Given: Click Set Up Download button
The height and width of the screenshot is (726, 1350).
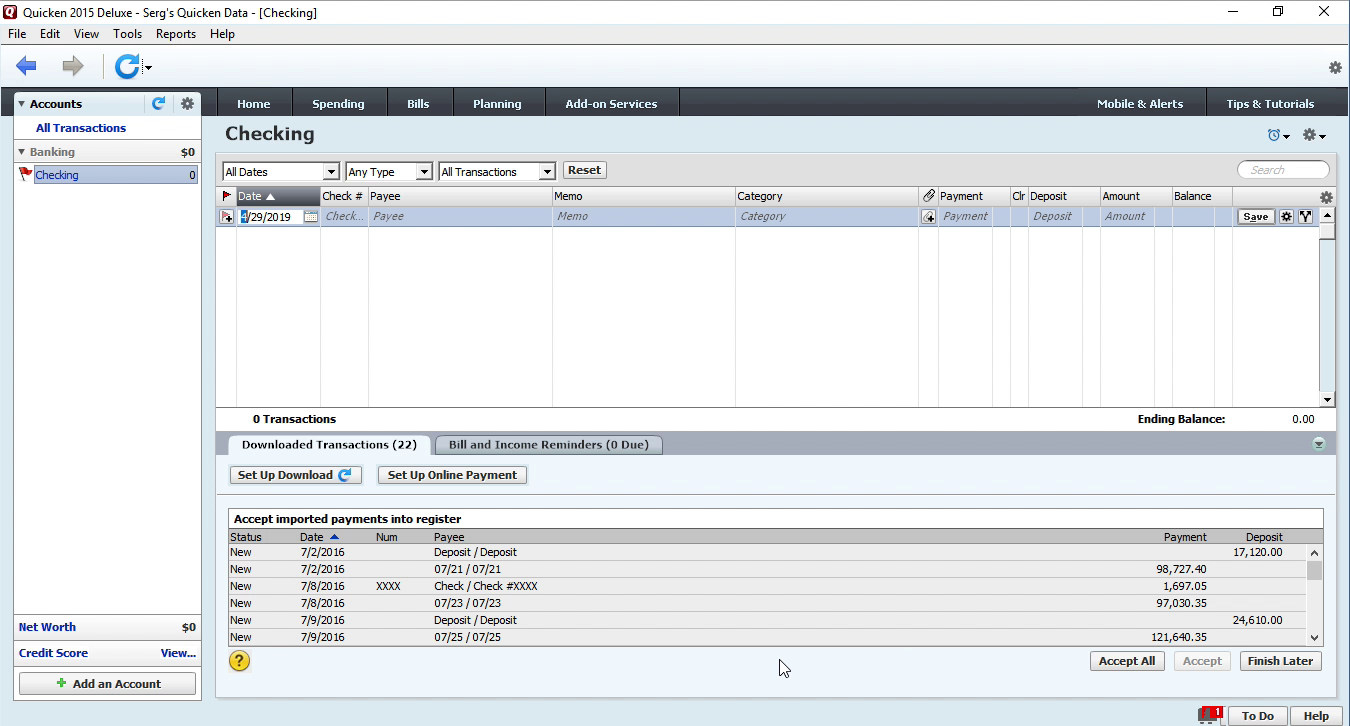Looking at the screenshot, I should 295,475.
